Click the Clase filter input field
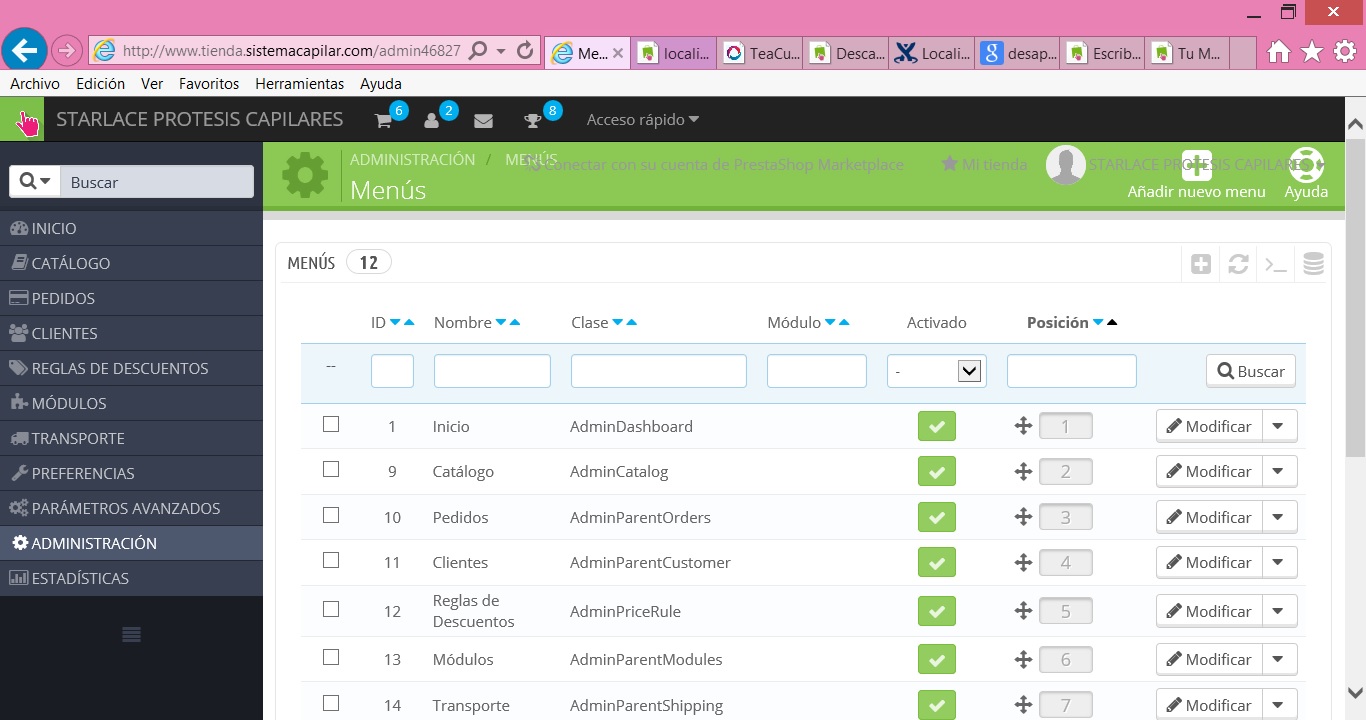The image size is (1366, 720). click(x=659, y=371)
